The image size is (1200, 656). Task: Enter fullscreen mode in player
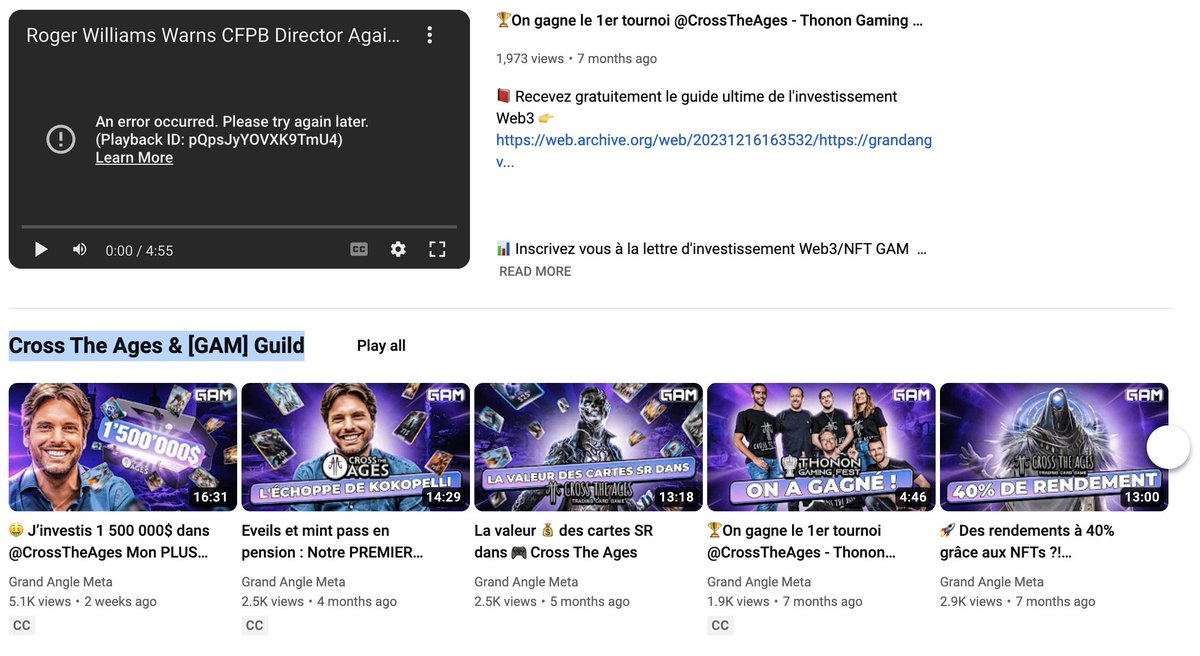point(437,250)
